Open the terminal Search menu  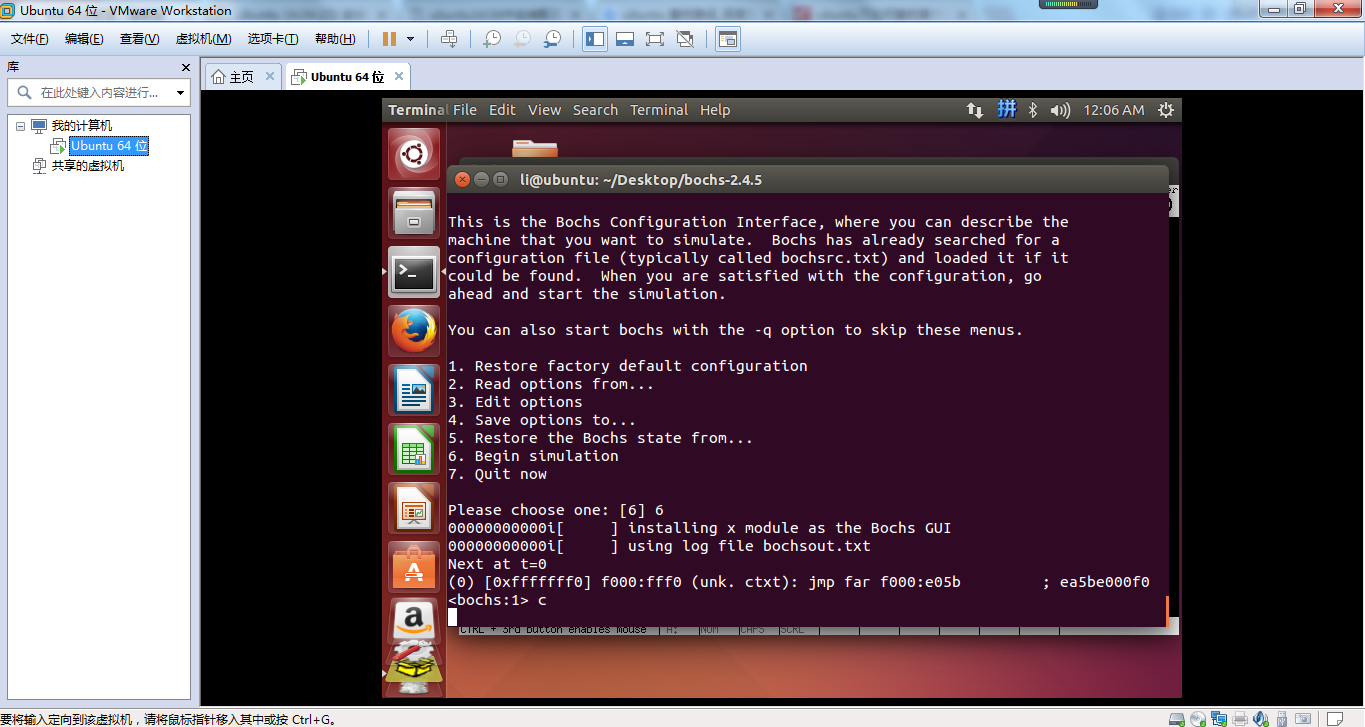point(595,110)
